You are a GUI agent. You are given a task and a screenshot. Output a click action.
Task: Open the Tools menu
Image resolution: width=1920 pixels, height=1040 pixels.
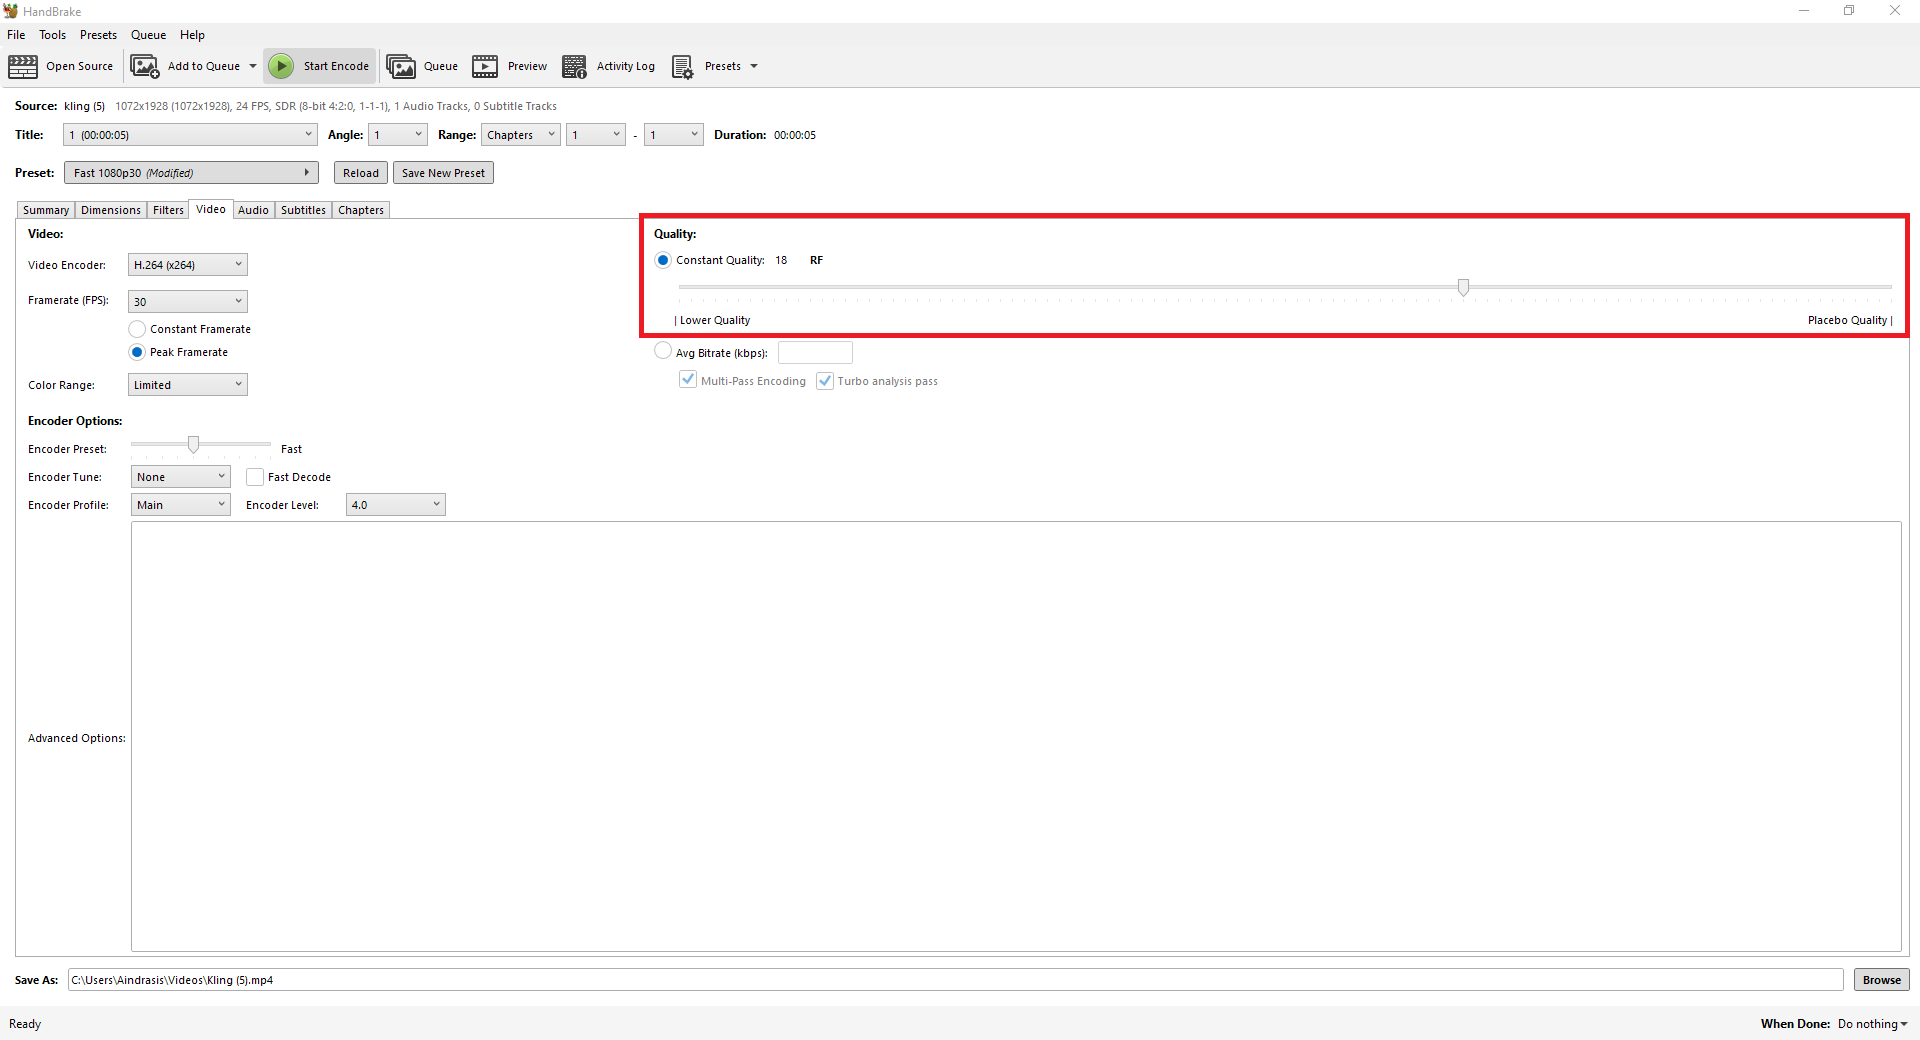point(53,35)
